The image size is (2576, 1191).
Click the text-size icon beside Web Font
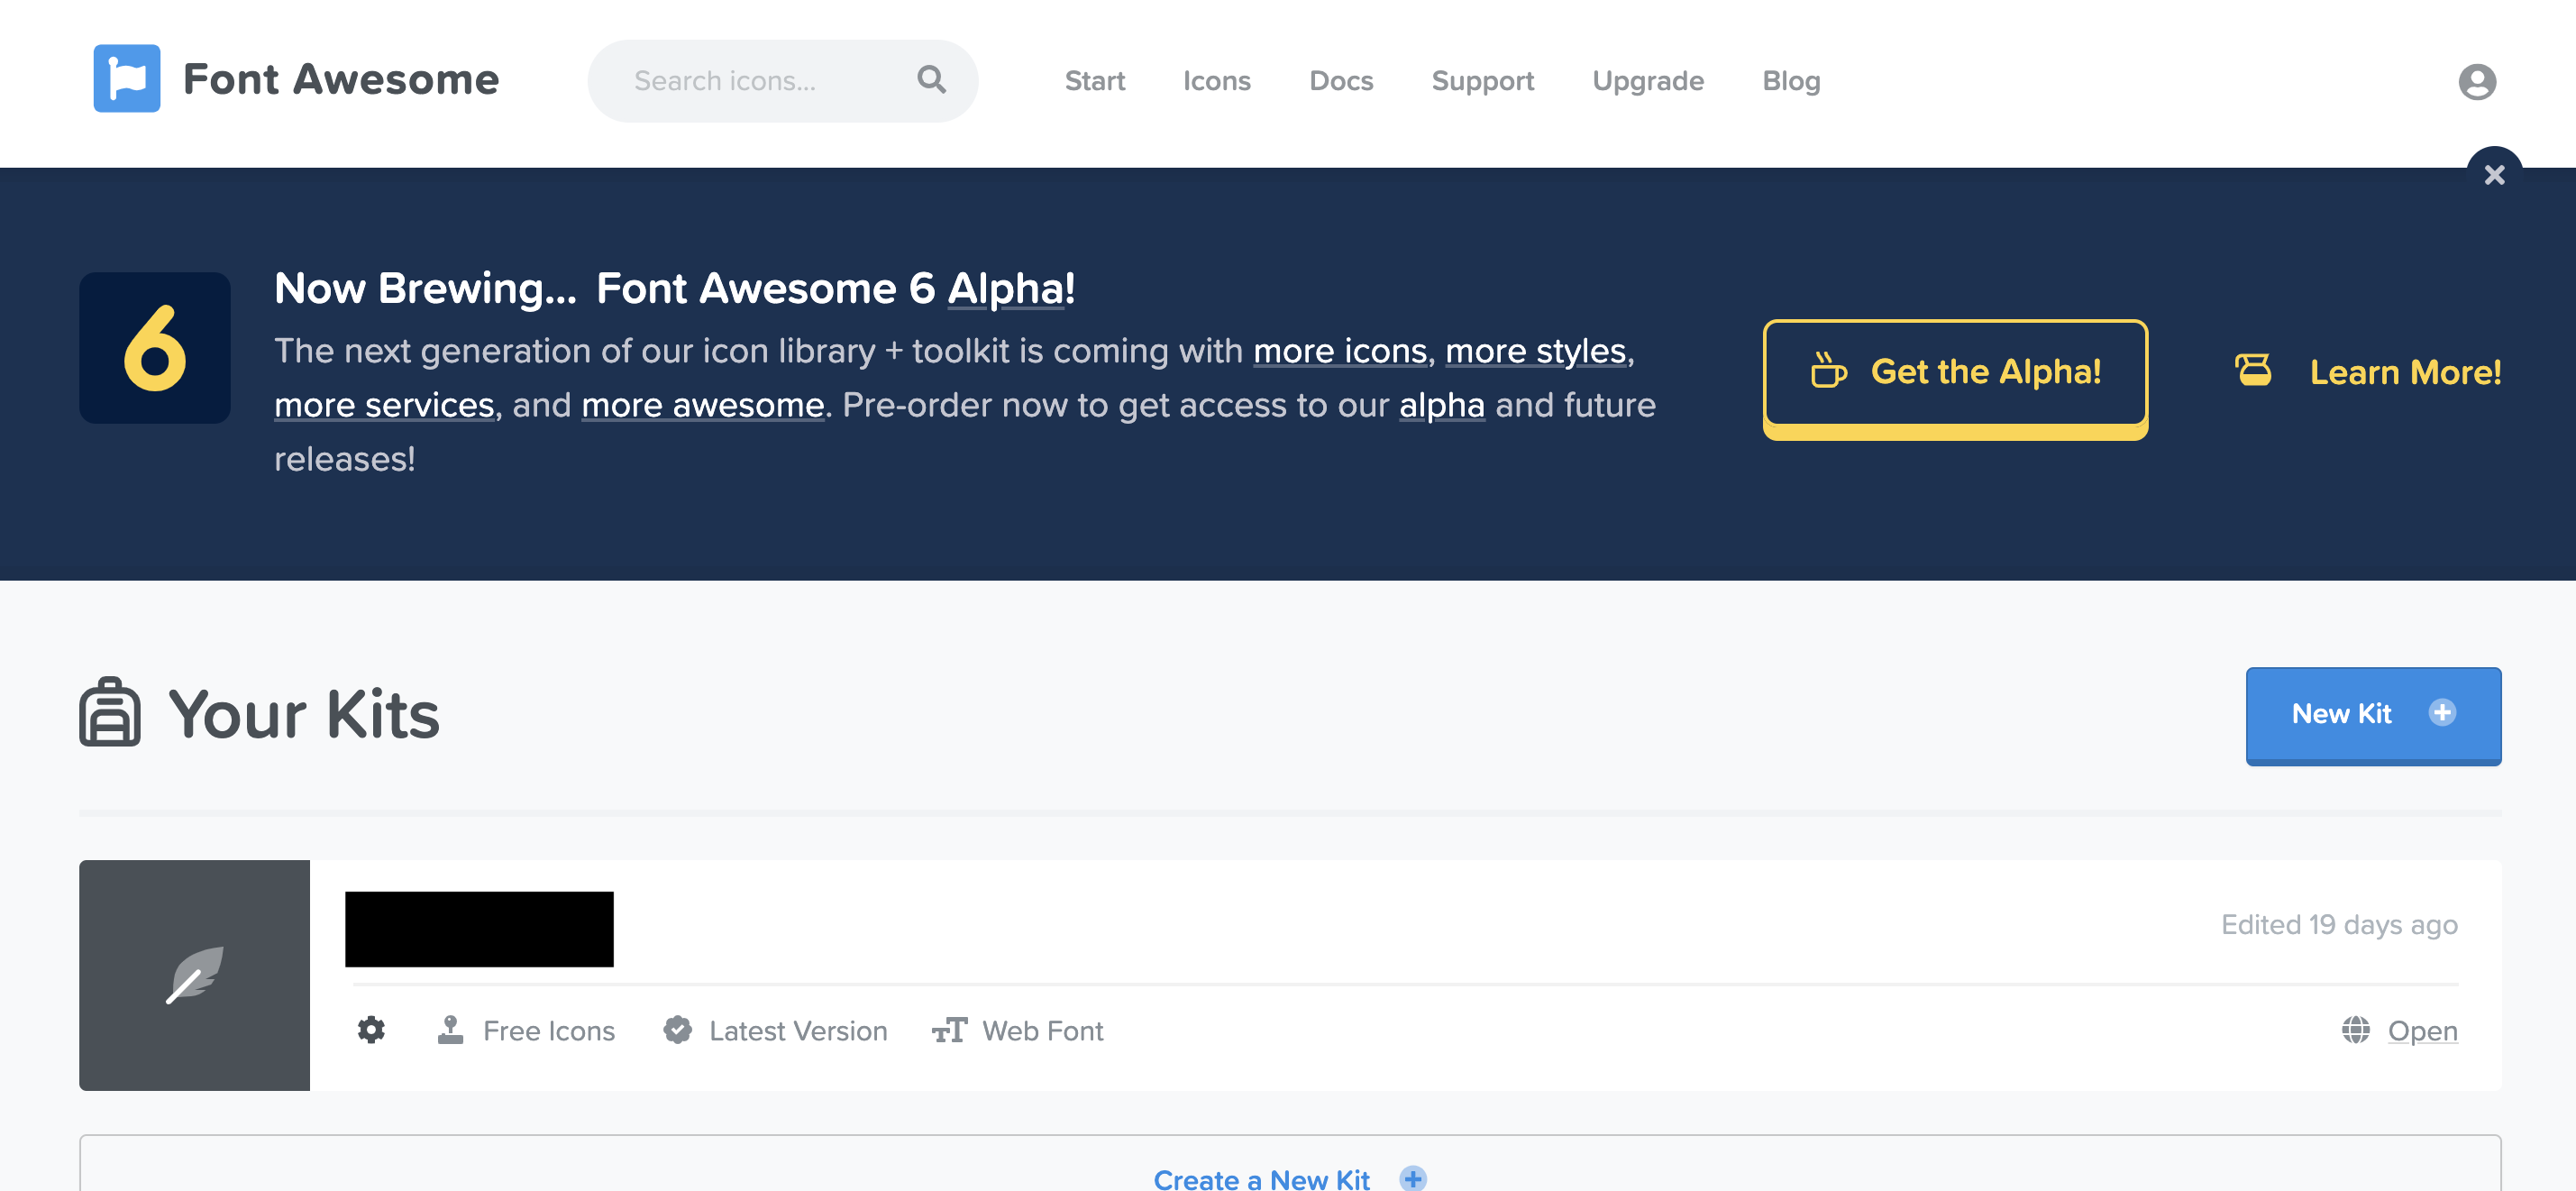949,1030
